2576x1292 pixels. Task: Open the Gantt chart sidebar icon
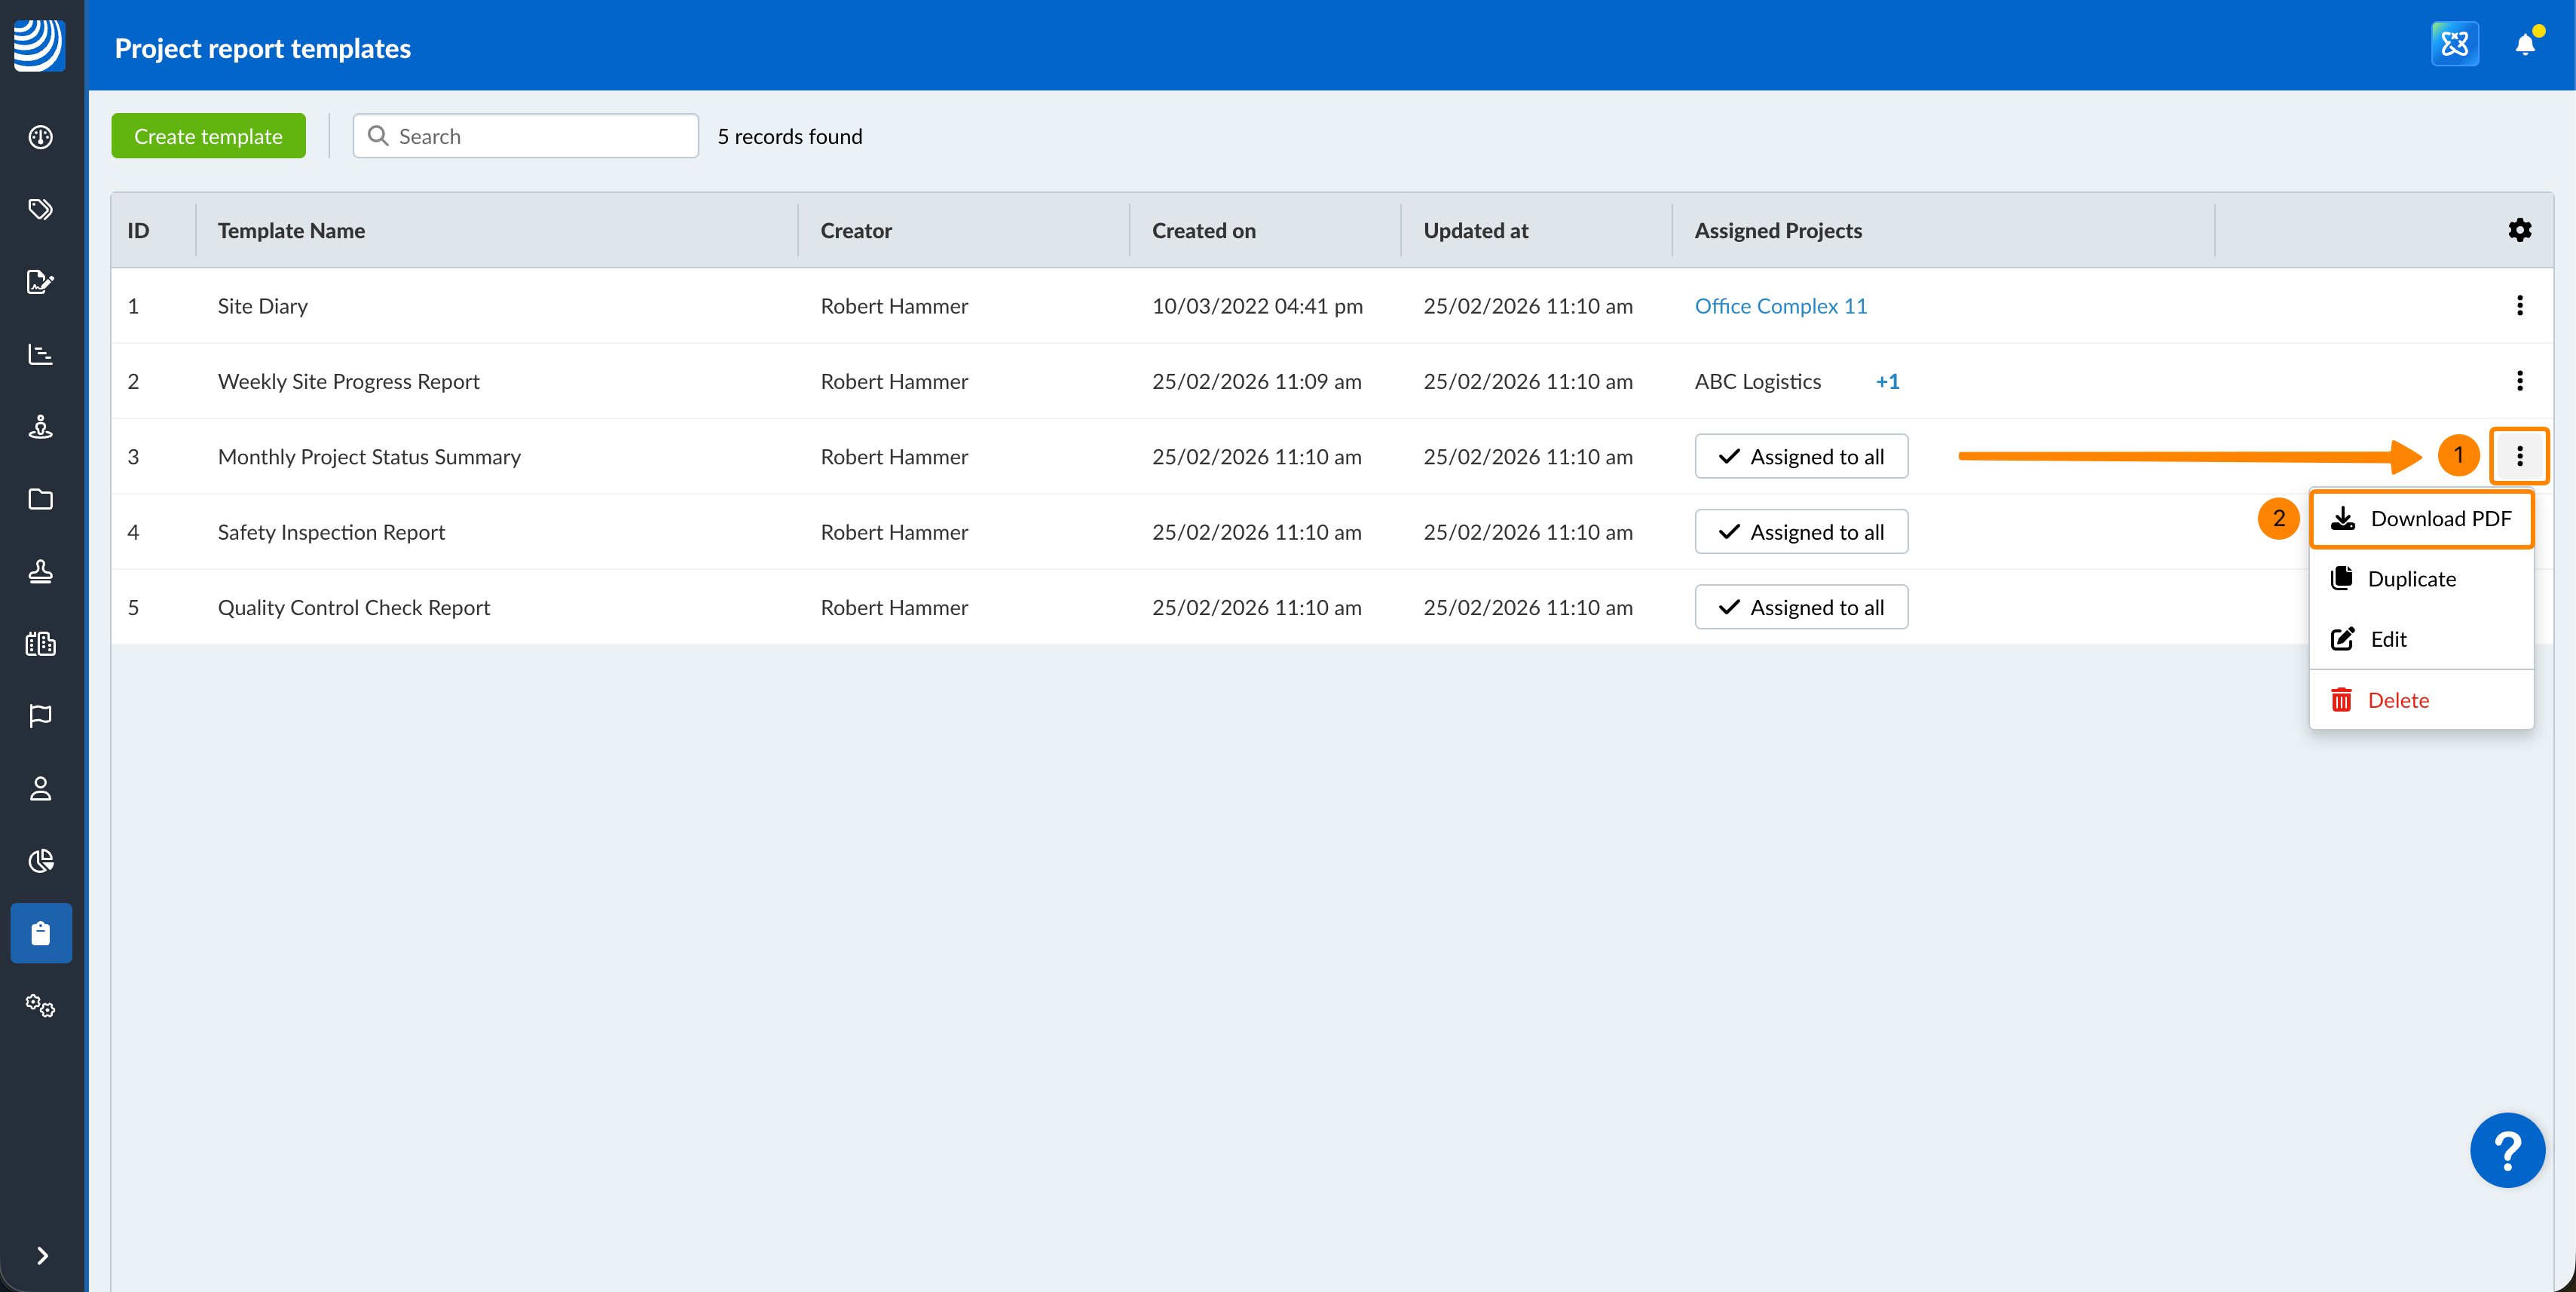coord(41,354)
